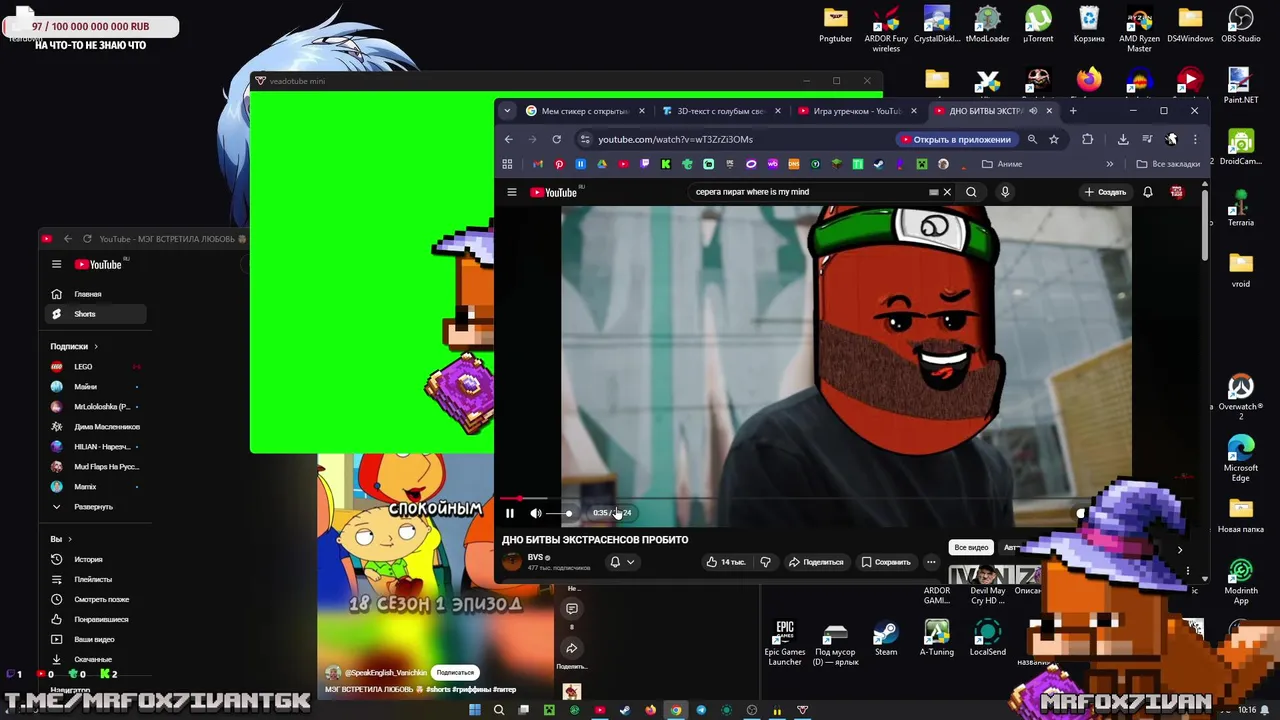Image resolution: width=1280 pixels, height=720 pixels.
Task: Expand hidden bookmarks with double chevron
Action: pos(1109,164)
